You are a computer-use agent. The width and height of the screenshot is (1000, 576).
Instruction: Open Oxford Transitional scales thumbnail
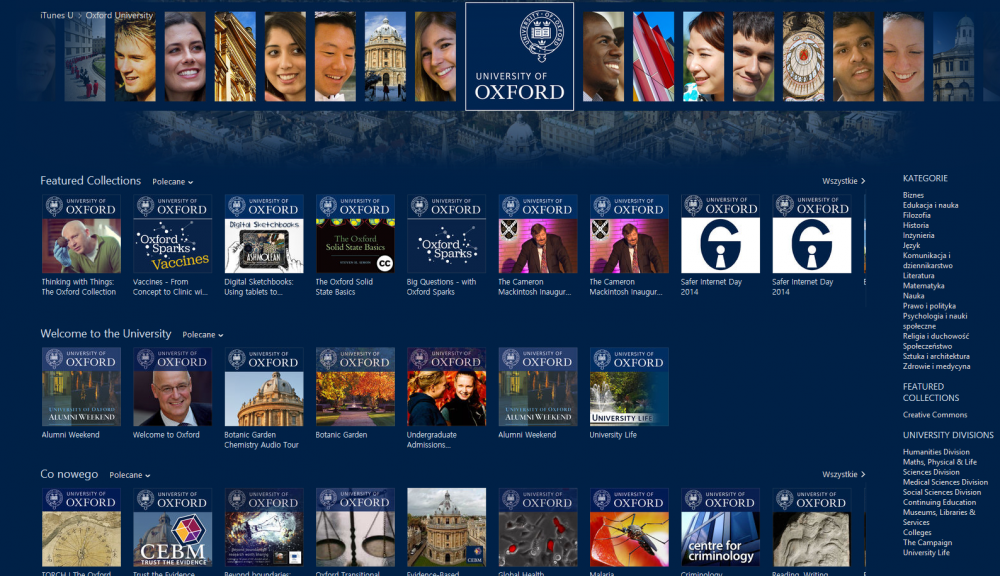[355, 528]
